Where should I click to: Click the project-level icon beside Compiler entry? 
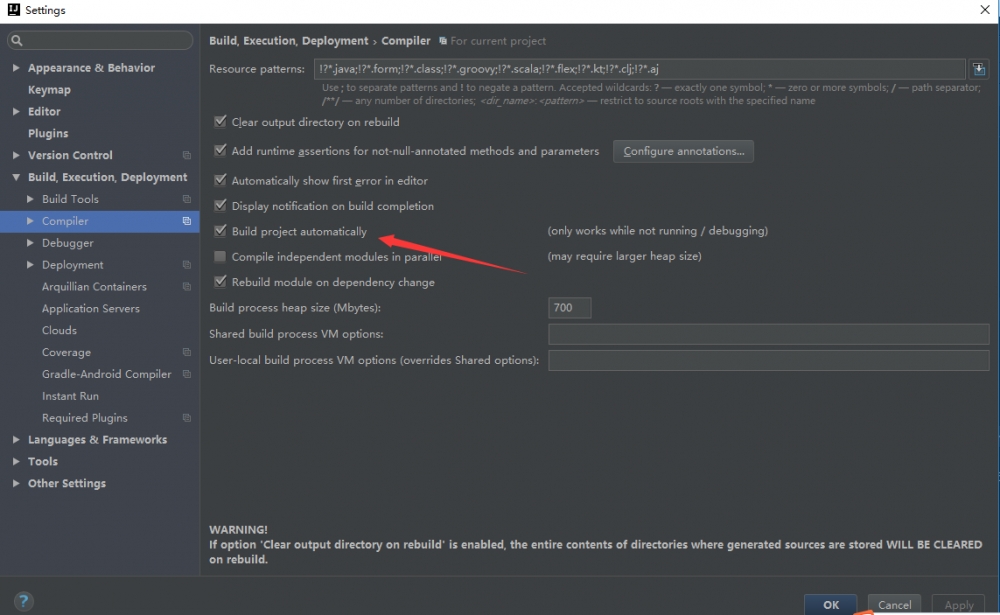pyautogui.click(x=186, y=221)
